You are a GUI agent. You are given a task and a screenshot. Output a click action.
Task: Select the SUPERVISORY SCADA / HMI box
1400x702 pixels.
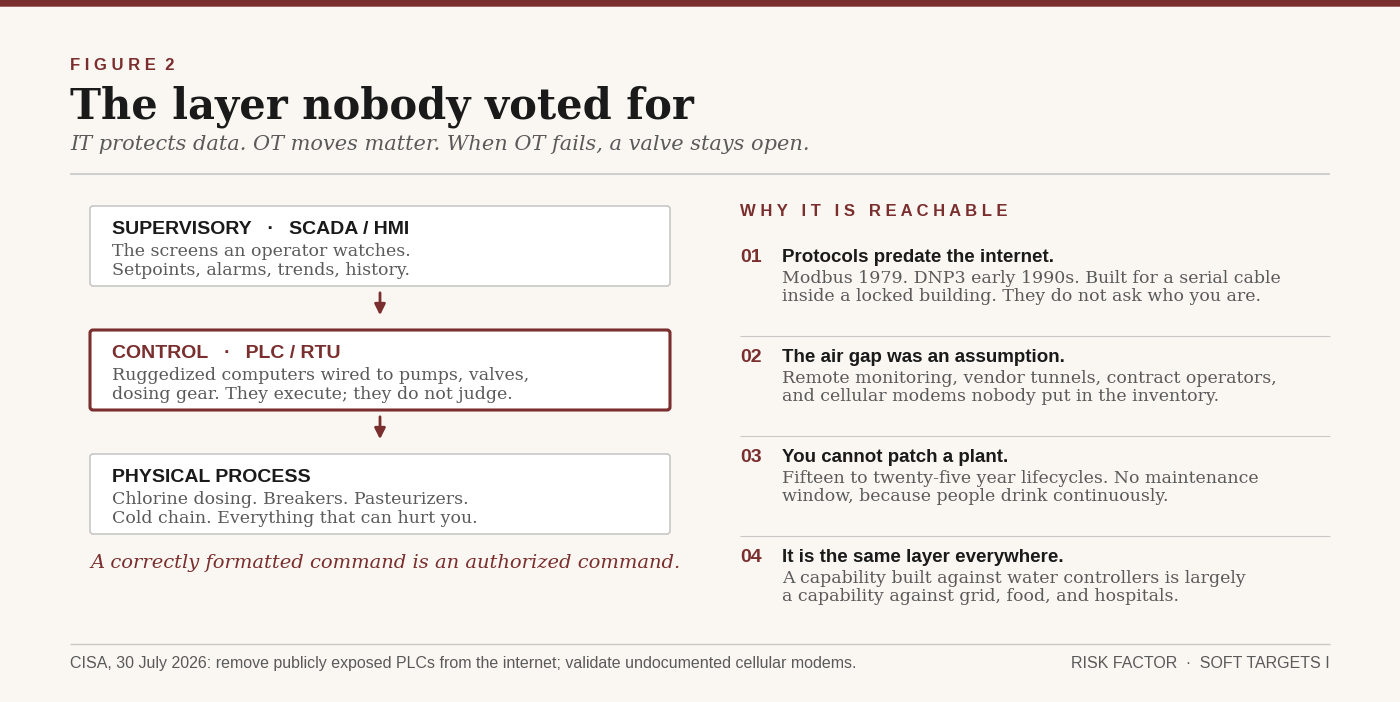point(380,246)
